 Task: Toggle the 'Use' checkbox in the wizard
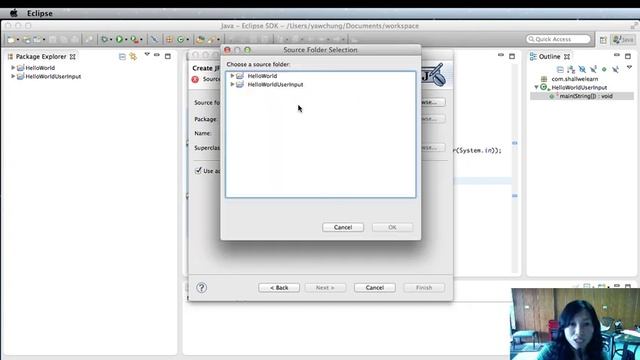198,171
